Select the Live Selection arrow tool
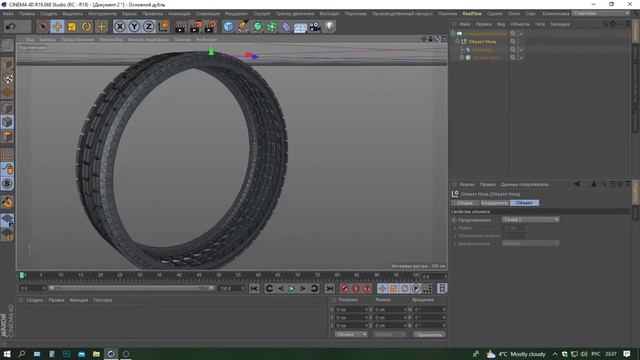Image resolution: width=640 pixels, height=360 pixels. 42,27
